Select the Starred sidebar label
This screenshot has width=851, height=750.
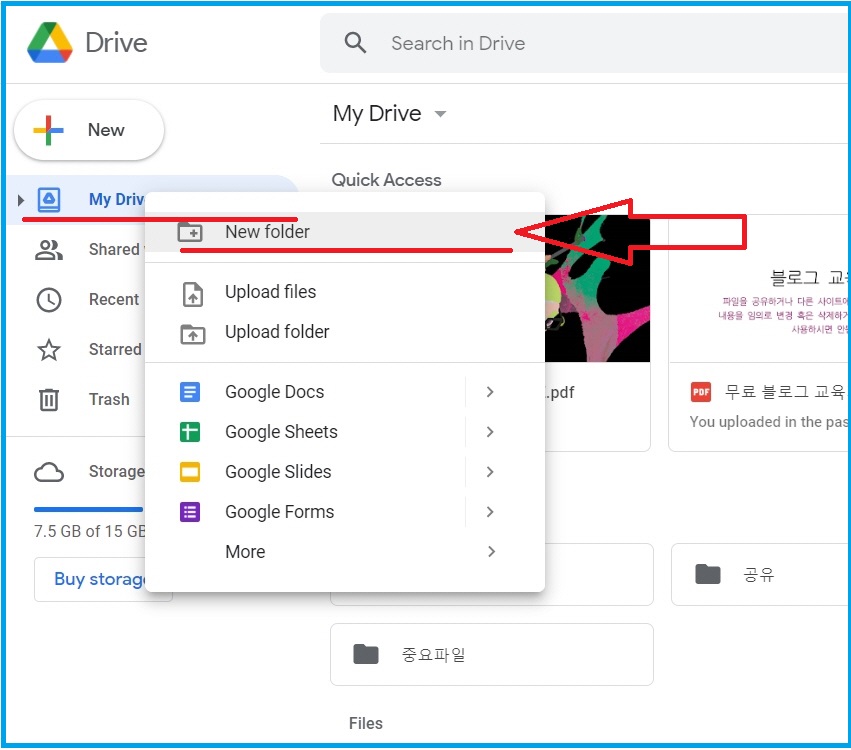[x=115, y=349]
